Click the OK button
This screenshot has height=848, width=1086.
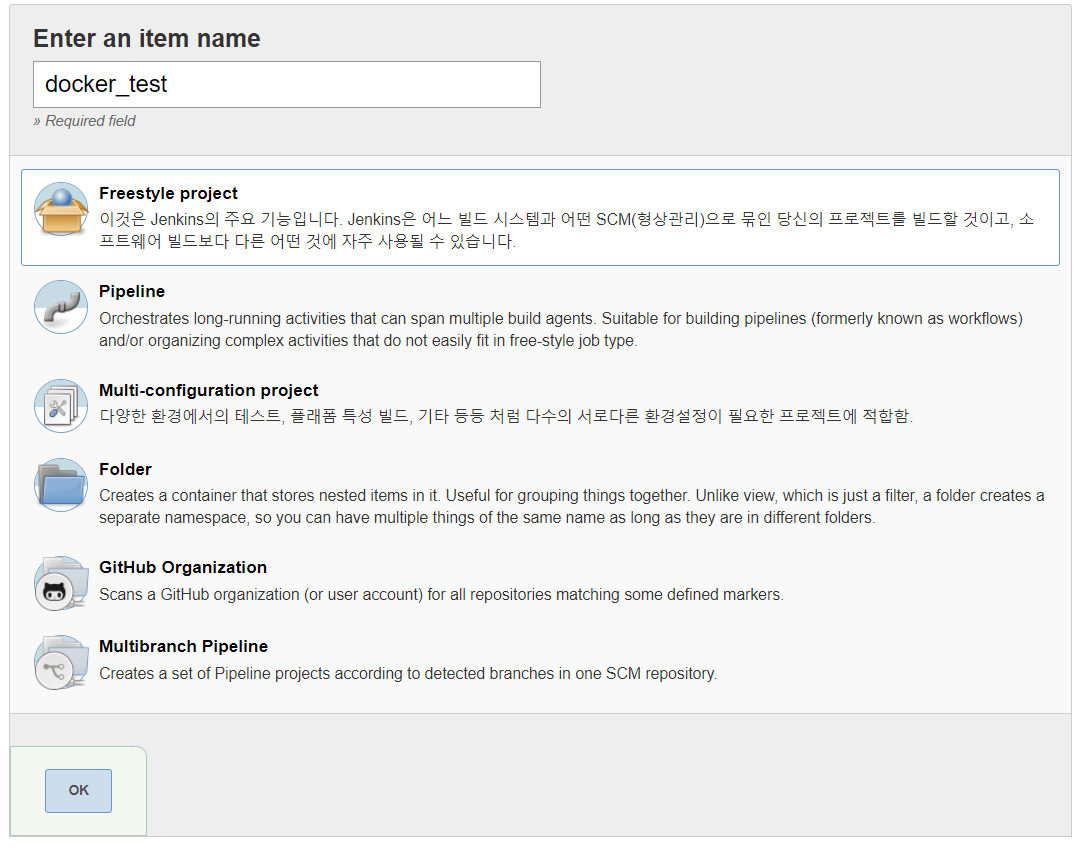click(x=78, y=790)
